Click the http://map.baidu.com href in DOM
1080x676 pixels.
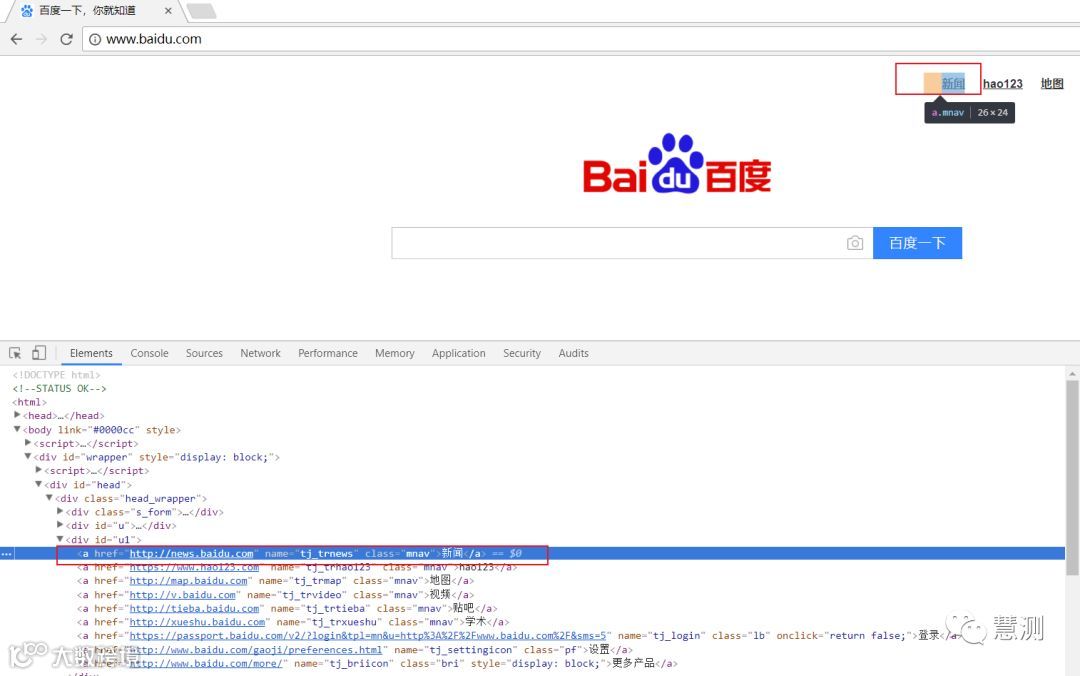tap(188, 581)
